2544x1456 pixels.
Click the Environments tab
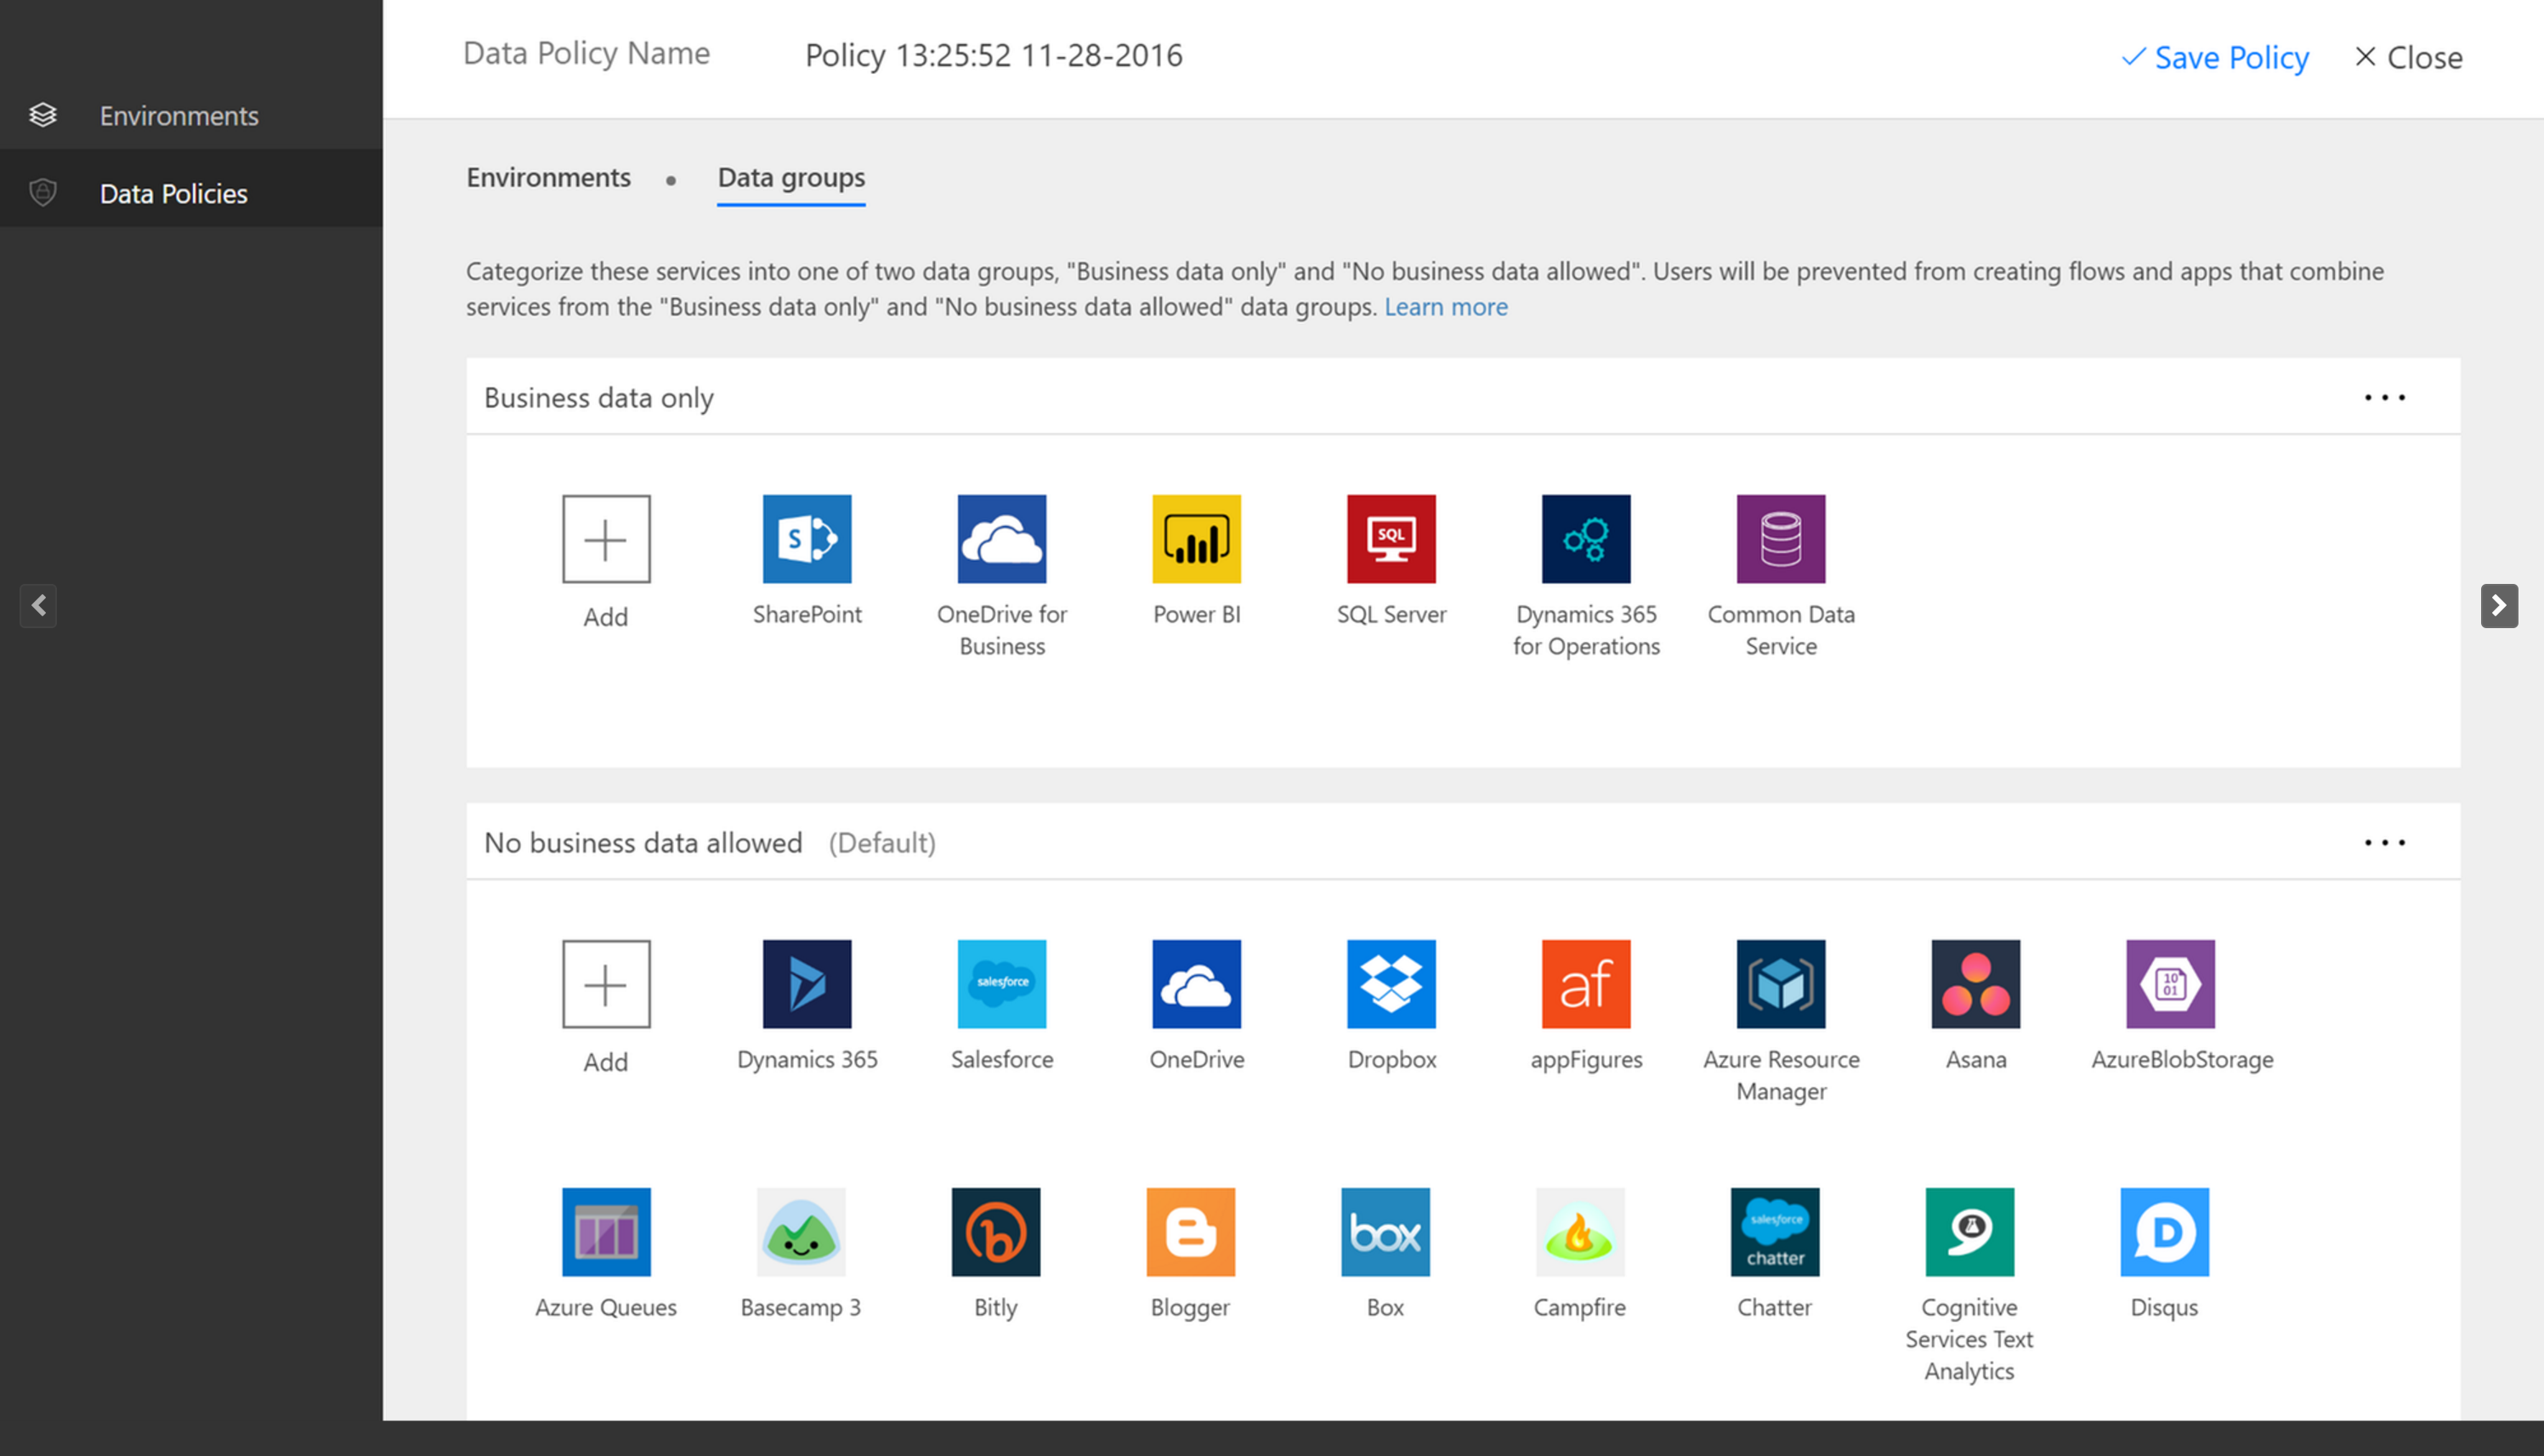547,177
